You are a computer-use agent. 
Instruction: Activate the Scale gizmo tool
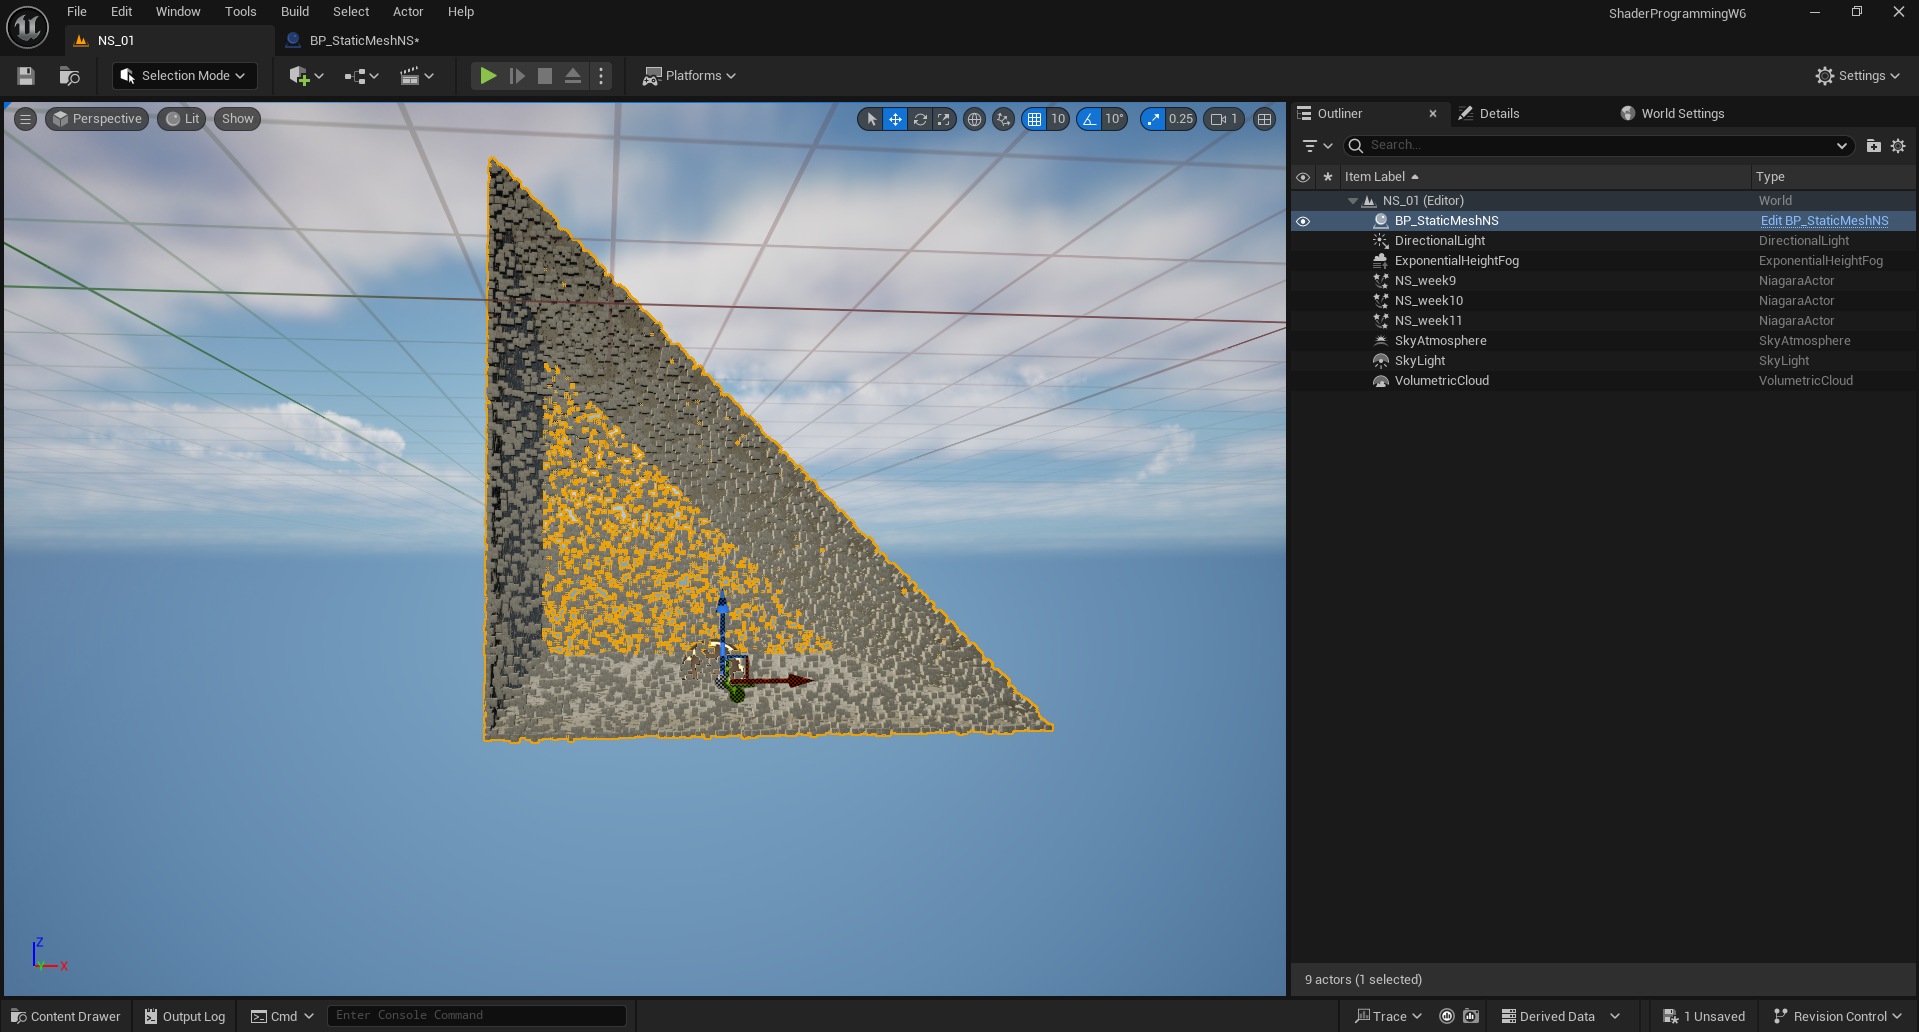click(944, 119)
